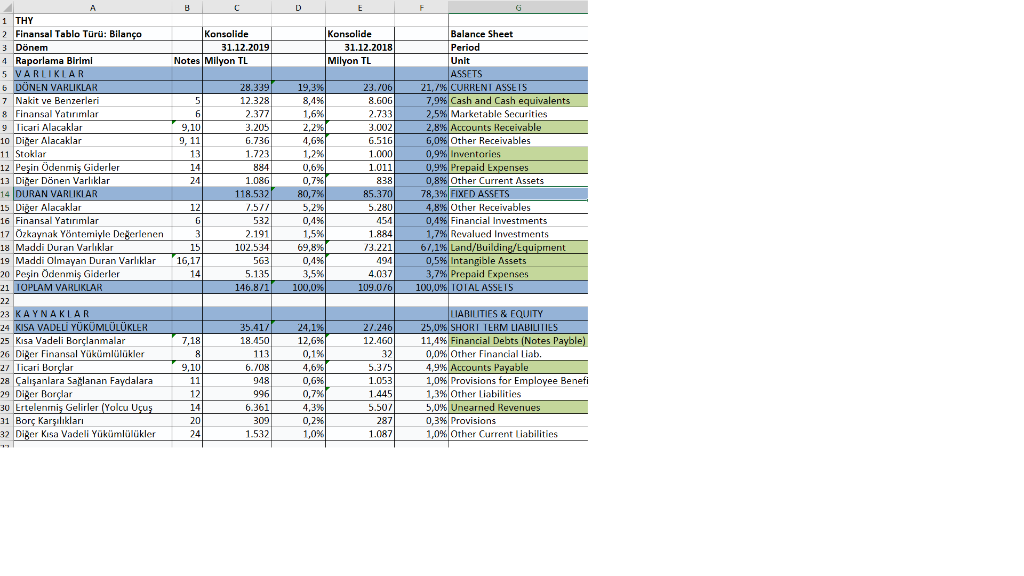Select the Balance Sheet cell
Screen dimensions: 1024x576
pyautogui.click(x=517, y=33)
